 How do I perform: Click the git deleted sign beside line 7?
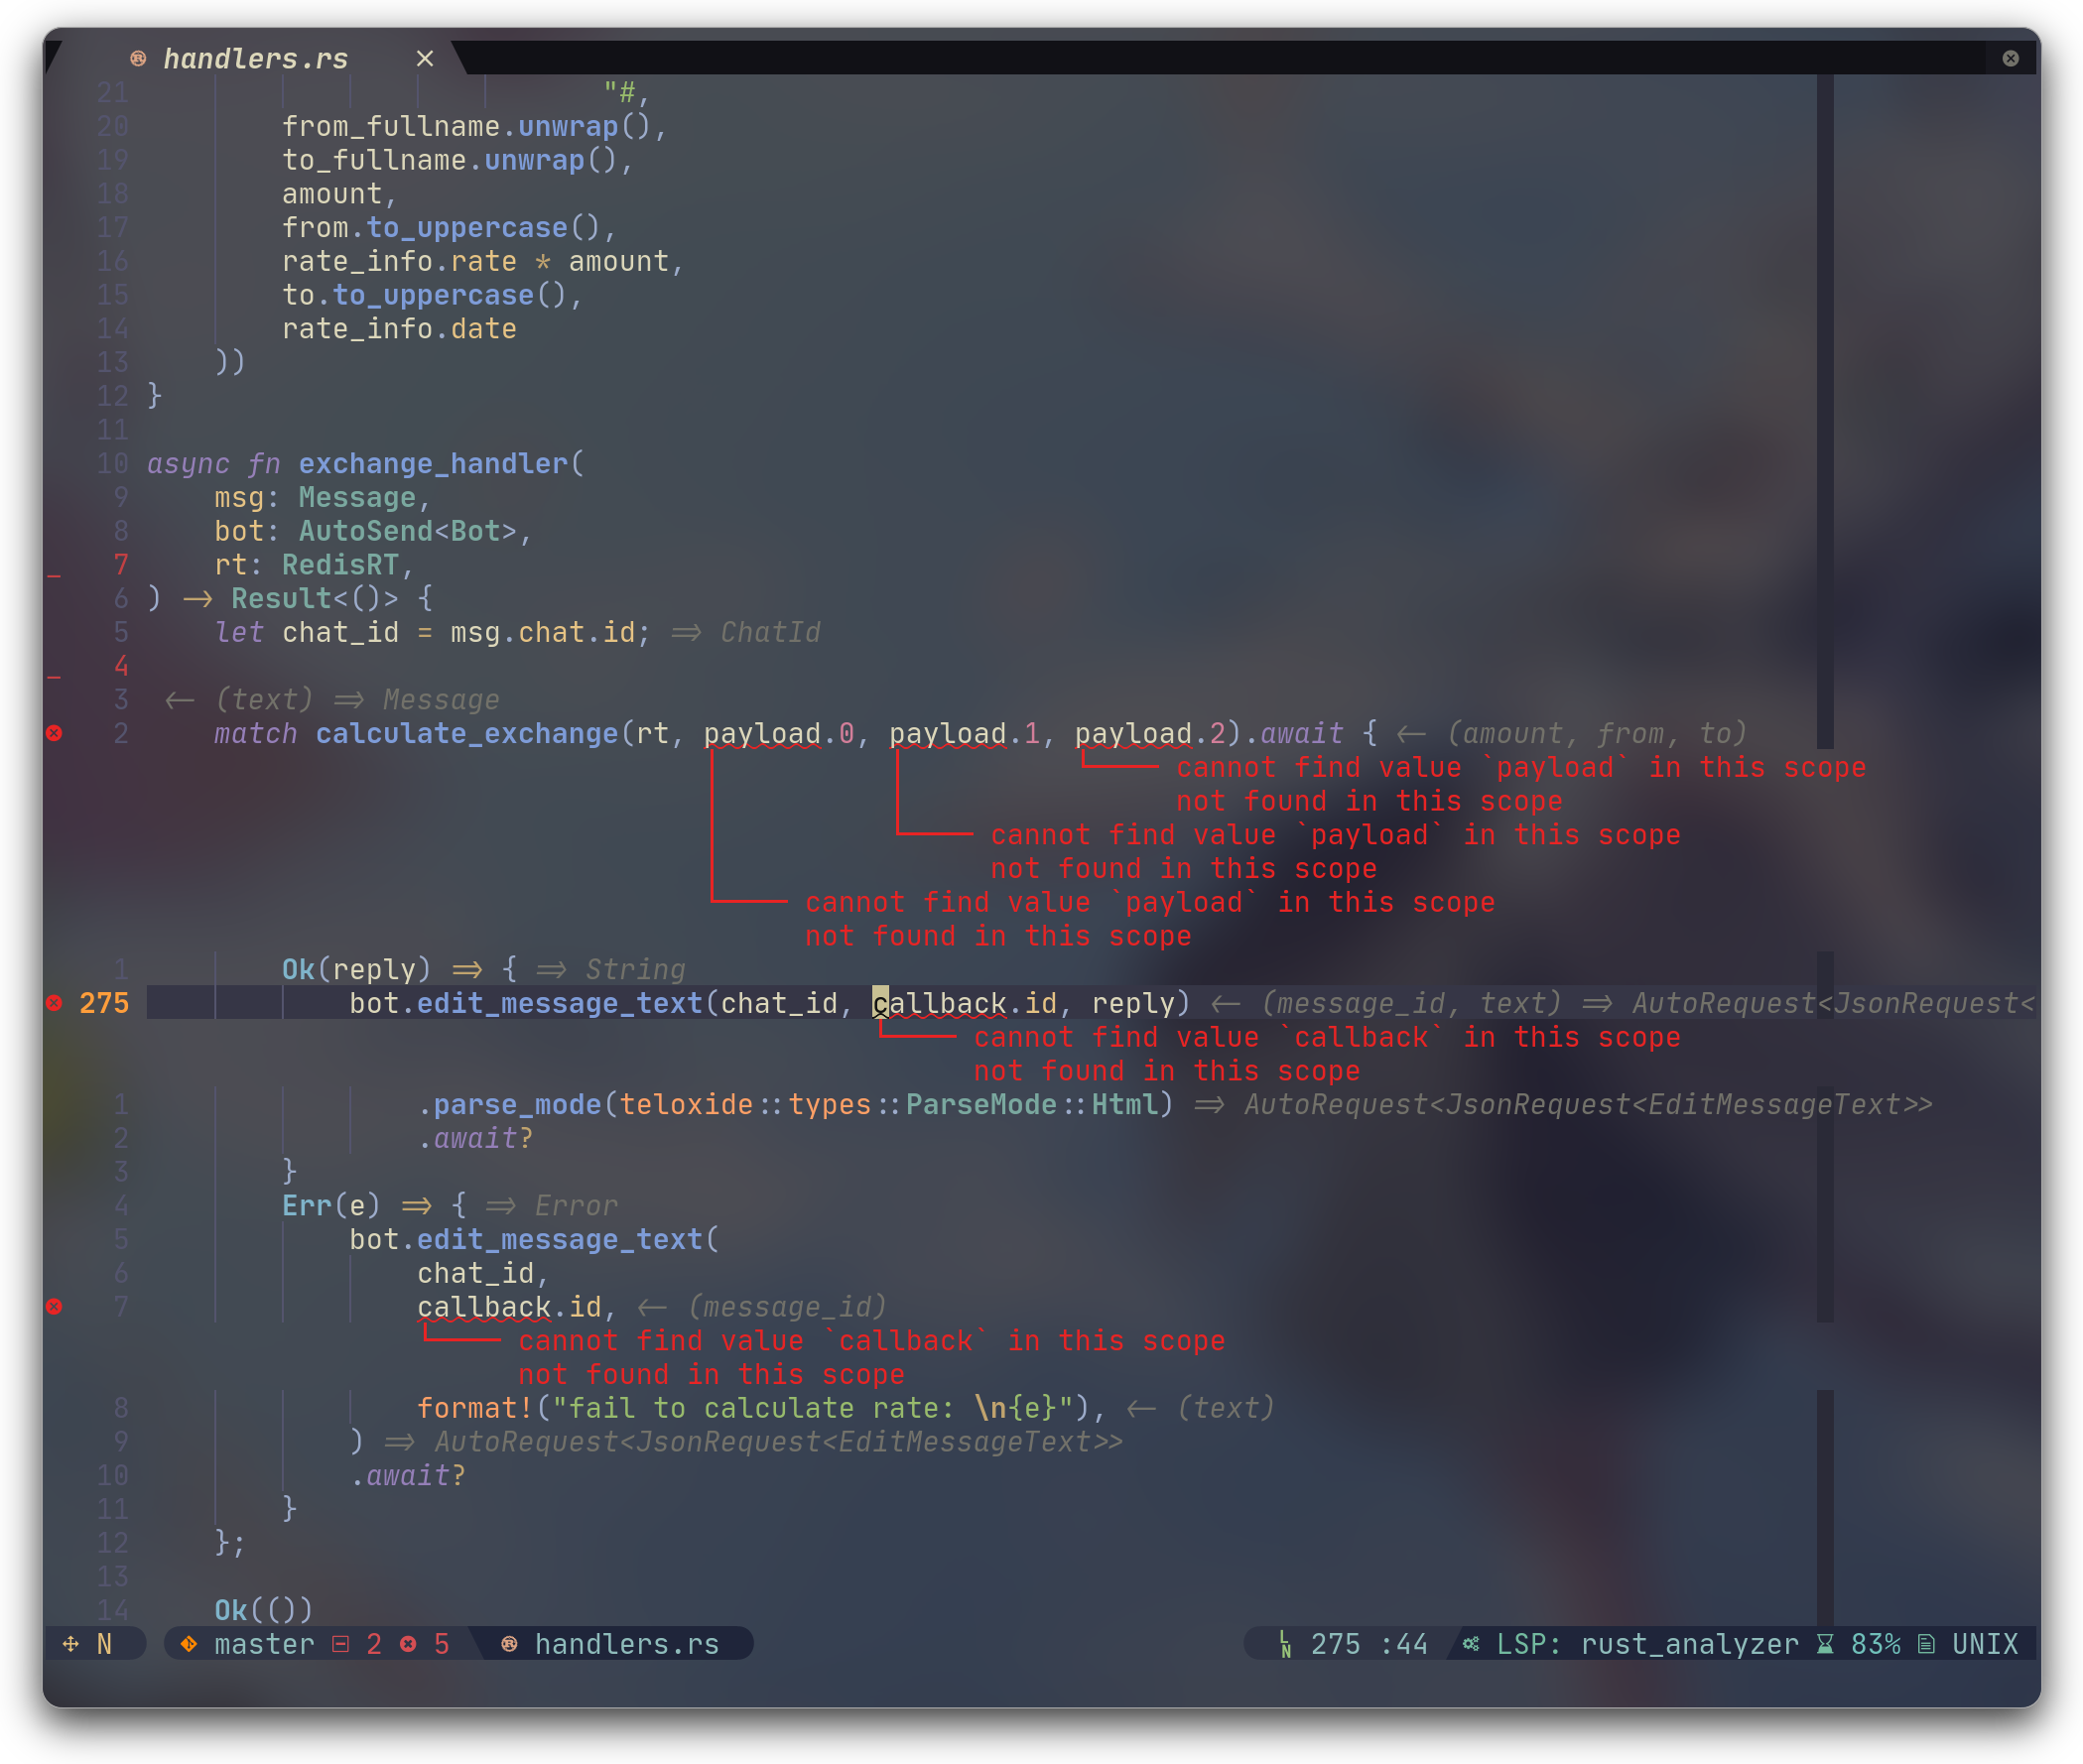tap(54, 575)
